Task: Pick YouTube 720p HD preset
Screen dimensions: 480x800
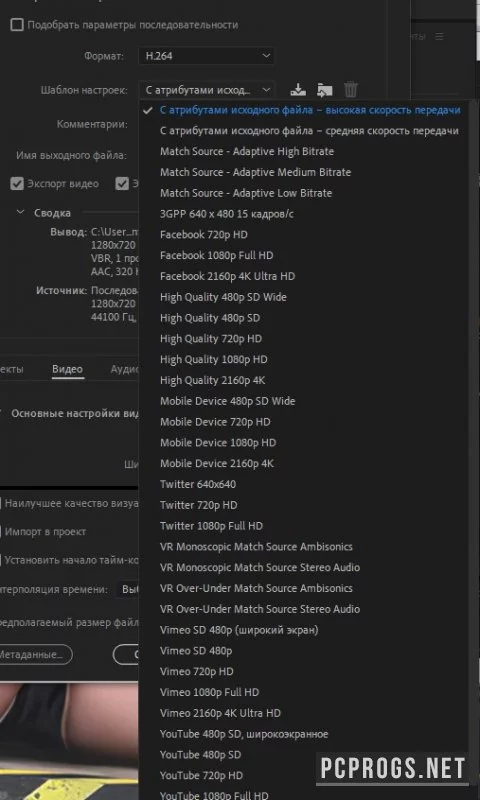Action: [201, 776]
